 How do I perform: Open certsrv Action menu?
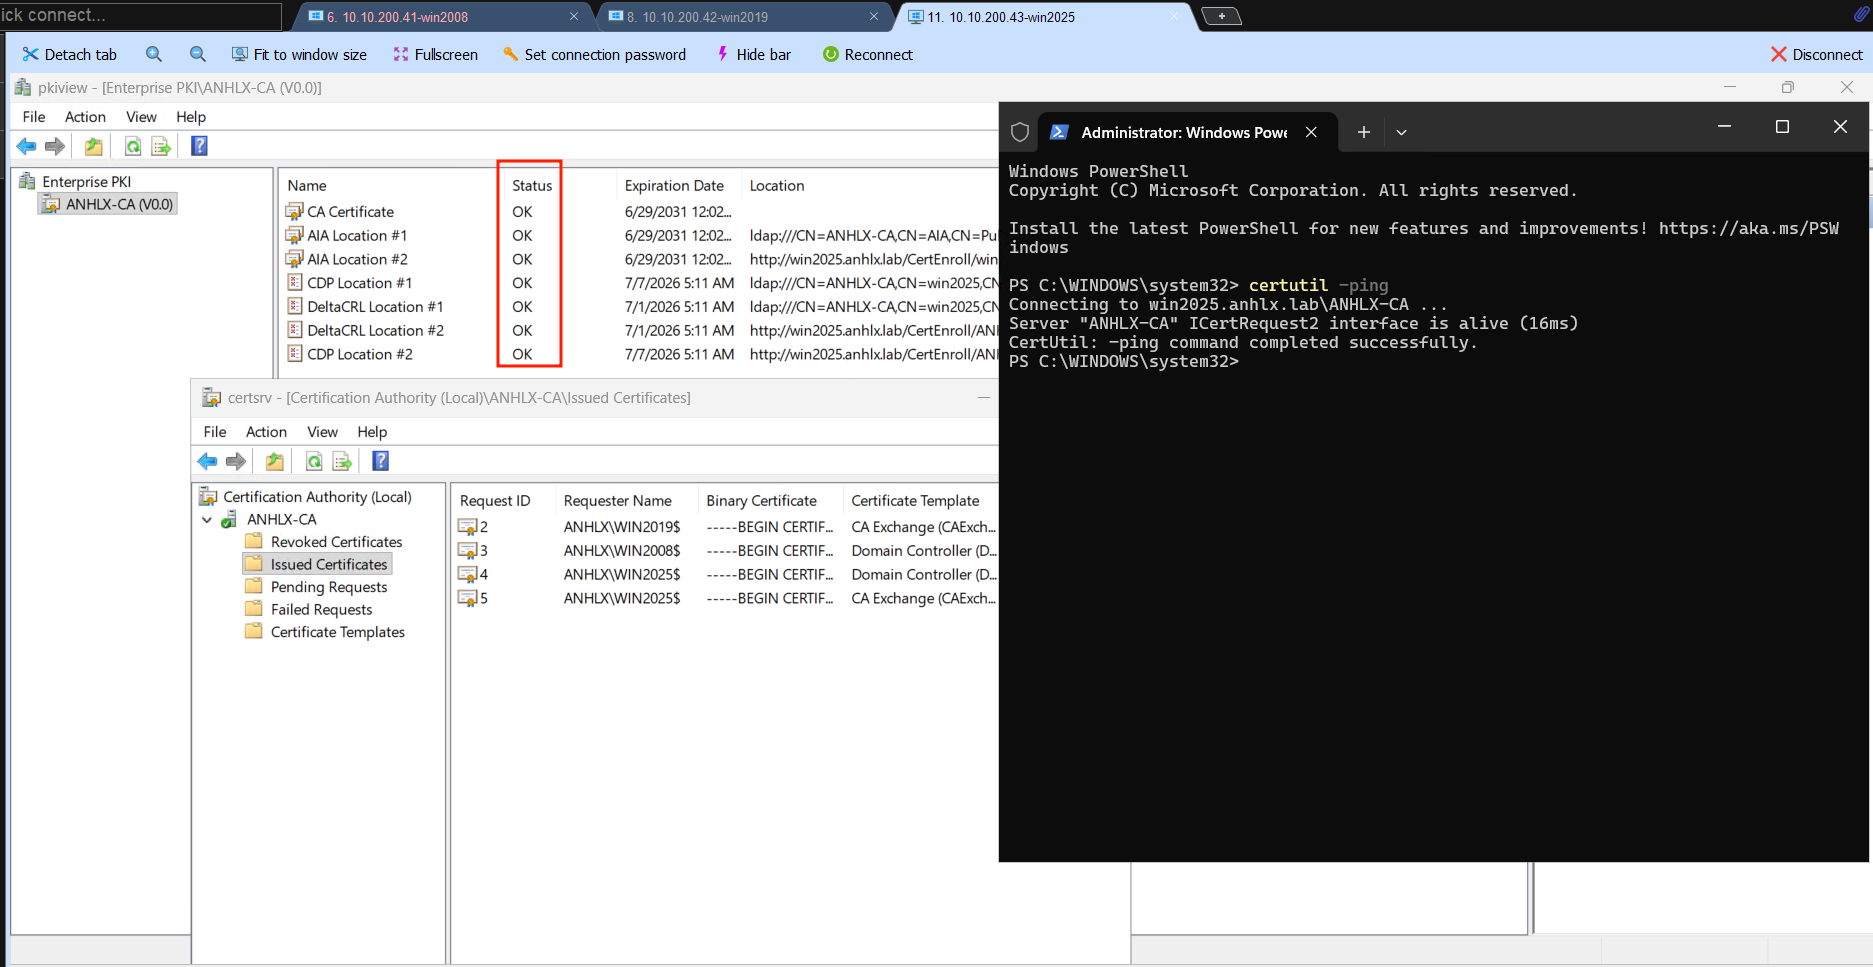(x=266, y=432)
